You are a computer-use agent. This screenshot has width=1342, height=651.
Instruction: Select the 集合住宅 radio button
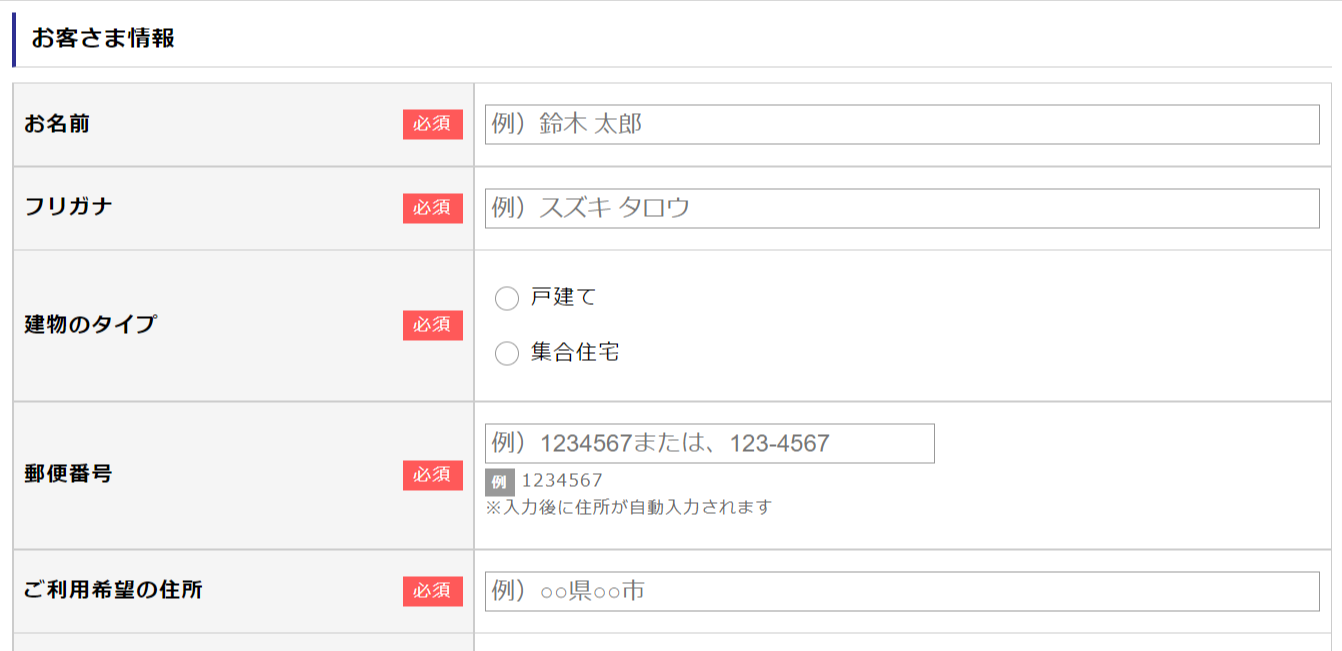pyautogui.click(x=507, y=353)
